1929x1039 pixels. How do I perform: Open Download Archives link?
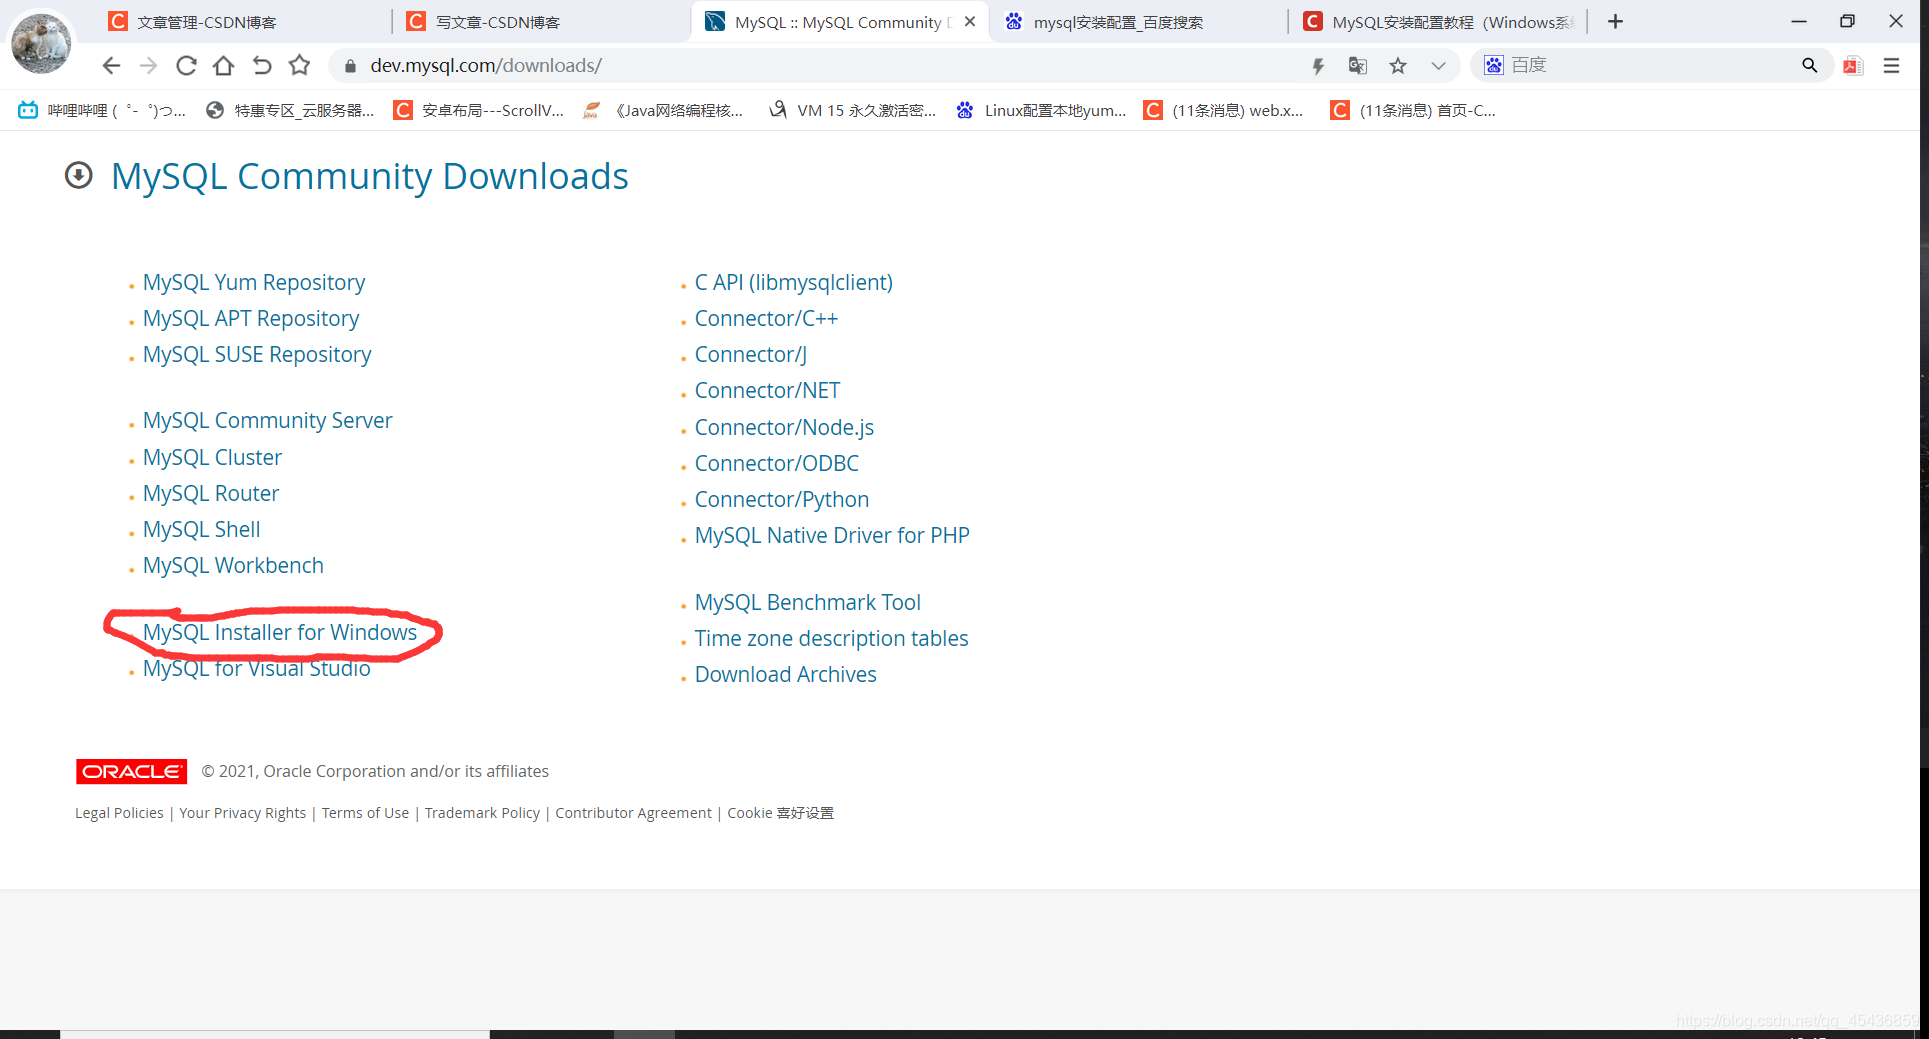[786, 674]
